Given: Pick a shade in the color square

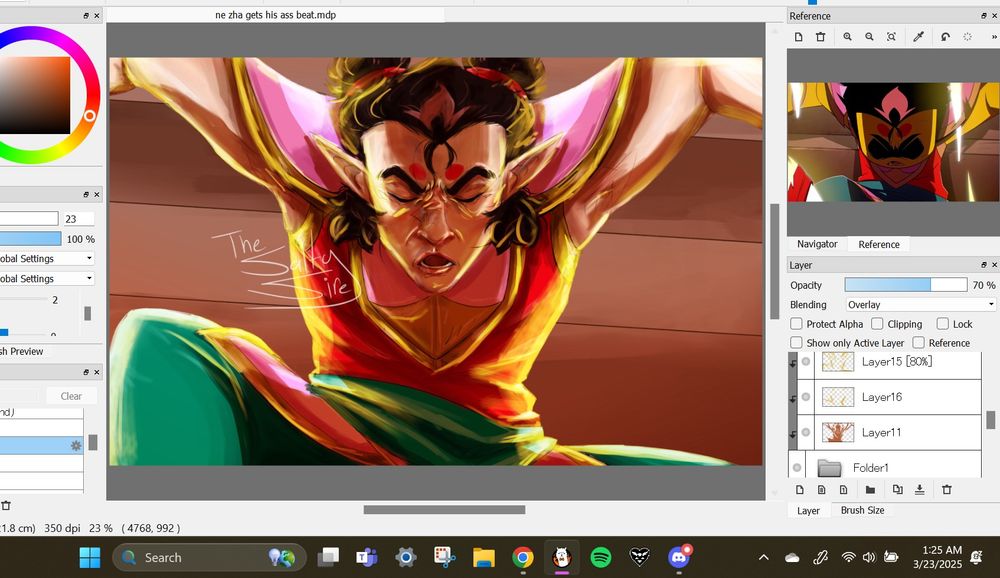Looking at the screenshot, I should point(34,95).
